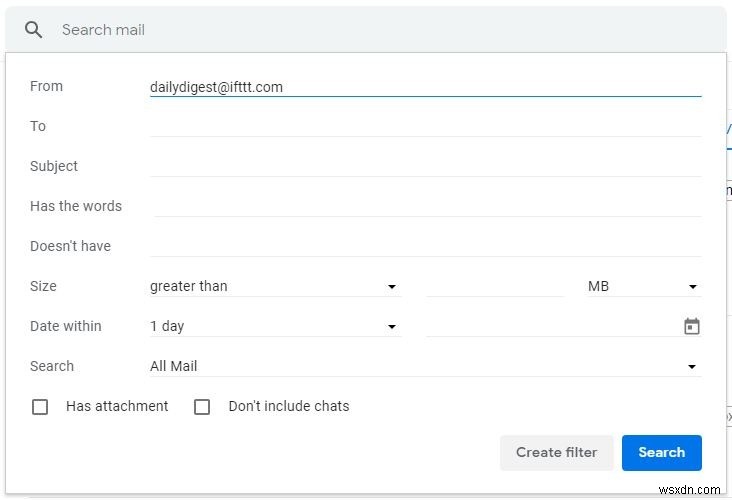Click the Search mail input bar
The image size is (732, 500).
(380, 30)
